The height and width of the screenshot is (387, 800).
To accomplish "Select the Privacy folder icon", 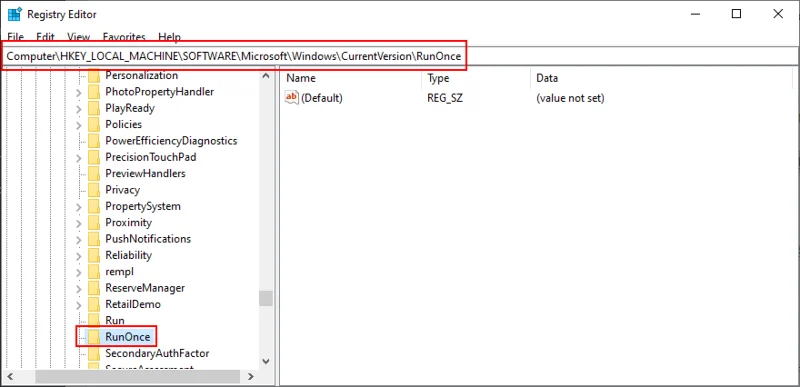I will click(94, 190).
